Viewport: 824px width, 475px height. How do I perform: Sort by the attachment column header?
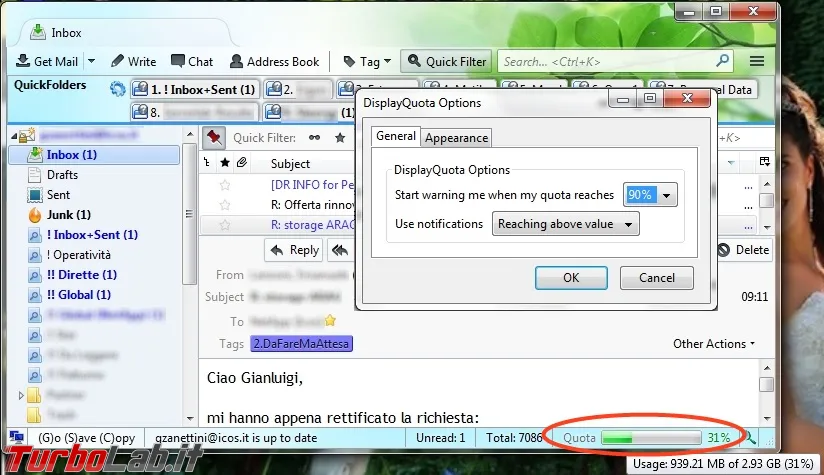tap(242, 163)
